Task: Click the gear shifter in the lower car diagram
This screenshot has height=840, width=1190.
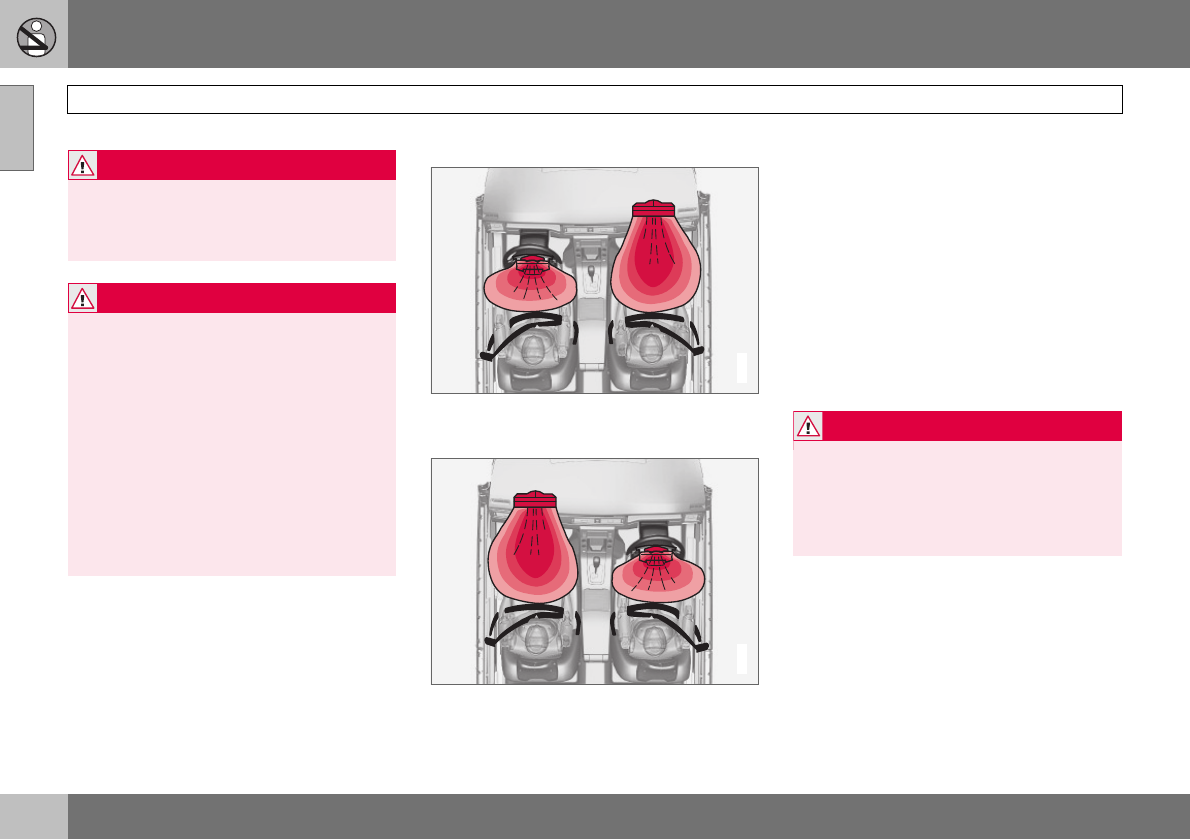Action: [596, 564]
